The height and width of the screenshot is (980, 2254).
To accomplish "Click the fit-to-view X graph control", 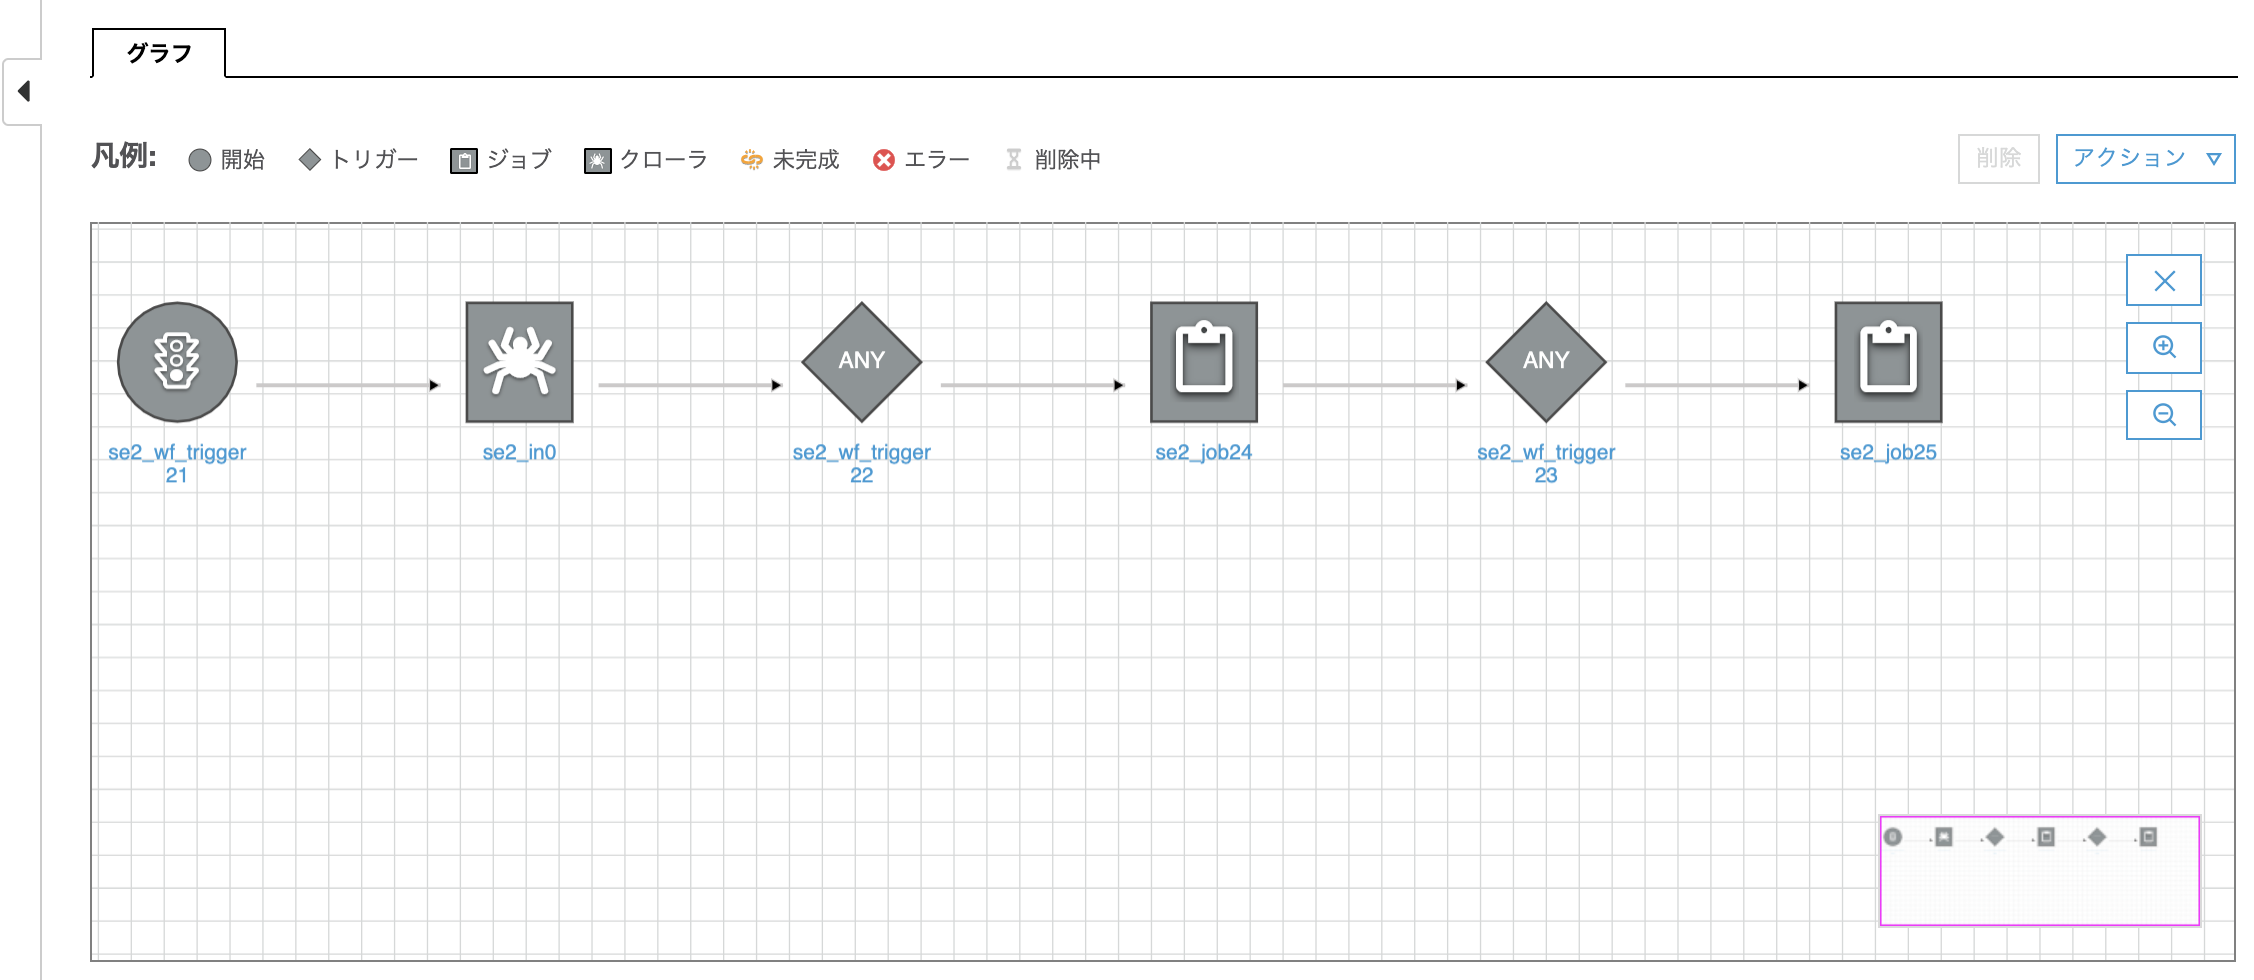I will [2164, 280].
